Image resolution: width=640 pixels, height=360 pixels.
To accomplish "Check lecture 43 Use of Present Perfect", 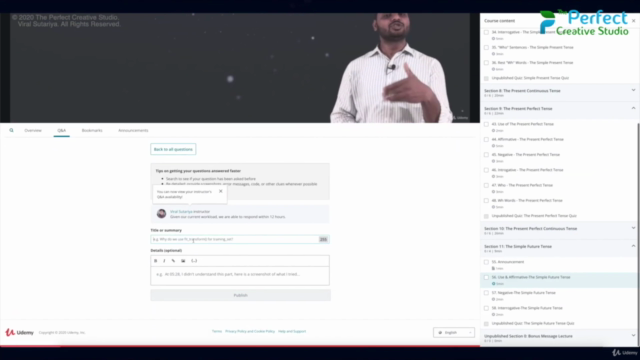I will [486, 124].
